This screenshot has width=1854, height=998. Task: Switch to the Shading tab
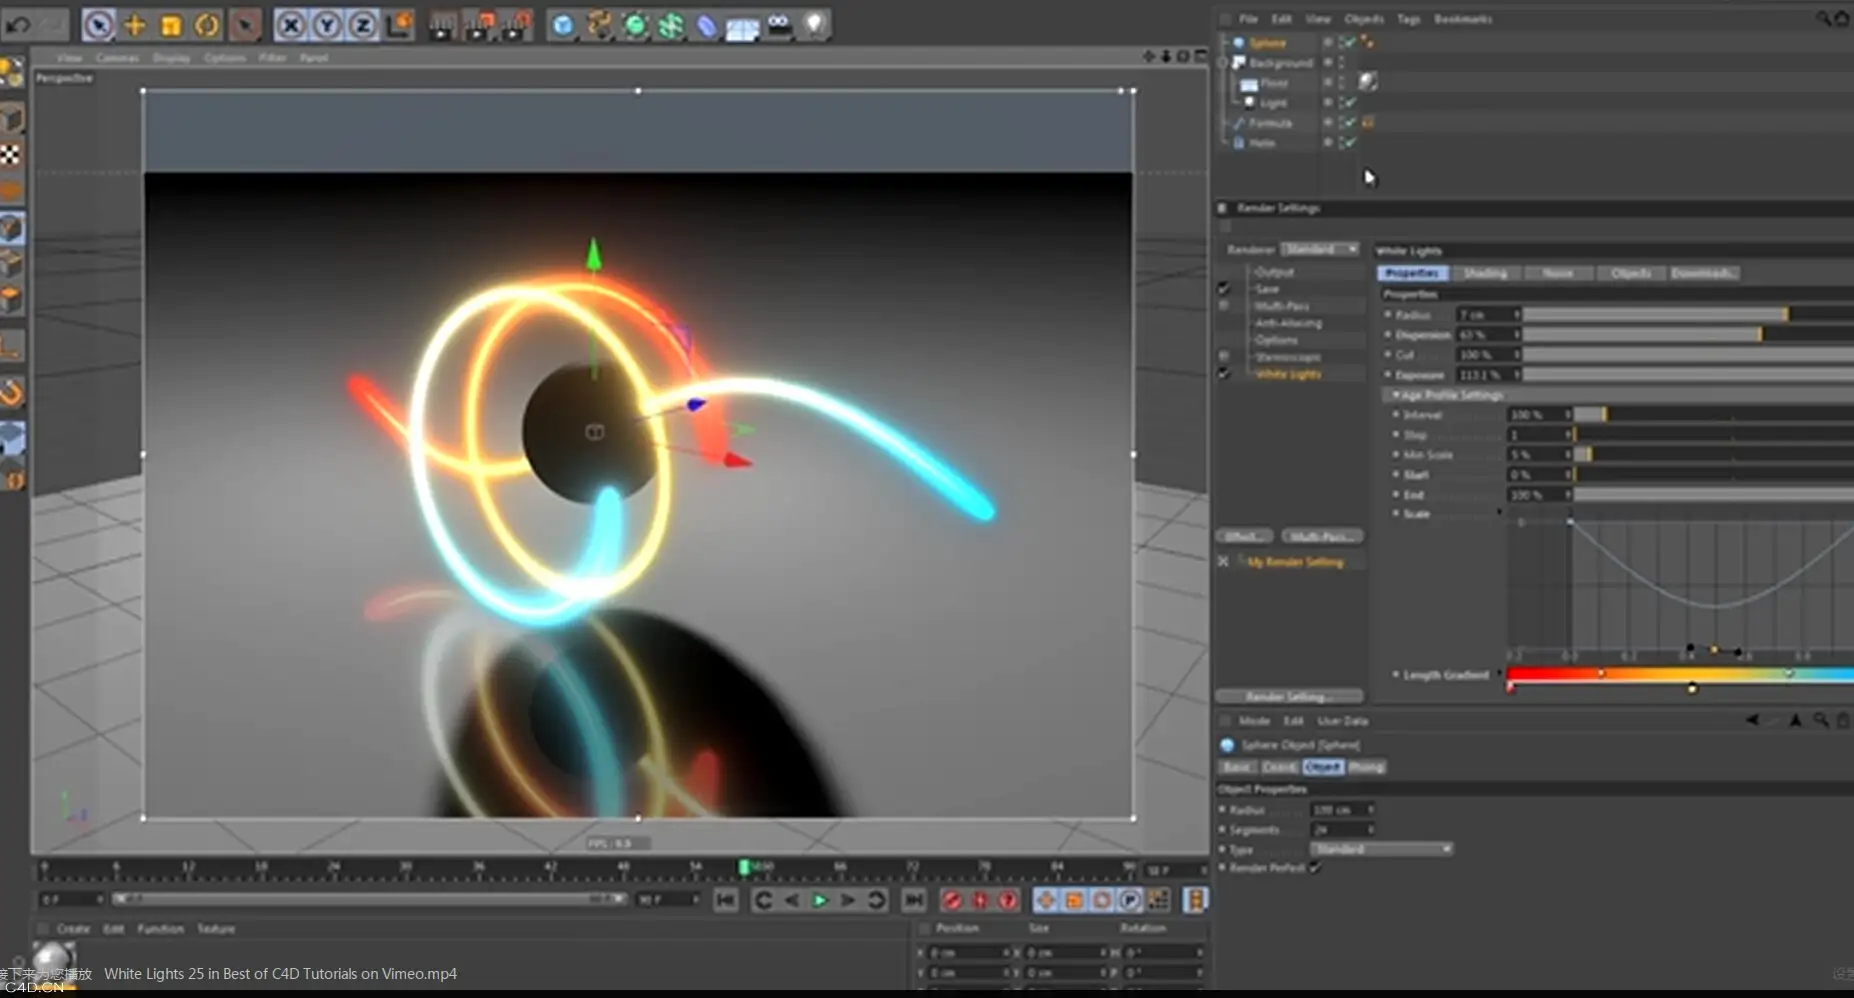tap(1485, 273)
